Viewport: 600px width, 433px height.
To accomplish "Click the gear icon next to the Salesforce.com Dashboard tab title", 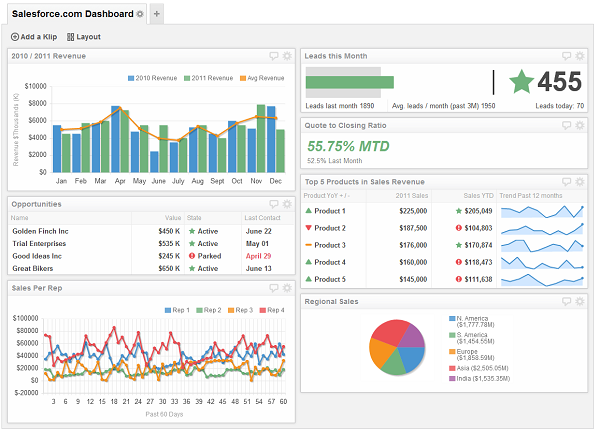I will point(140,14).
